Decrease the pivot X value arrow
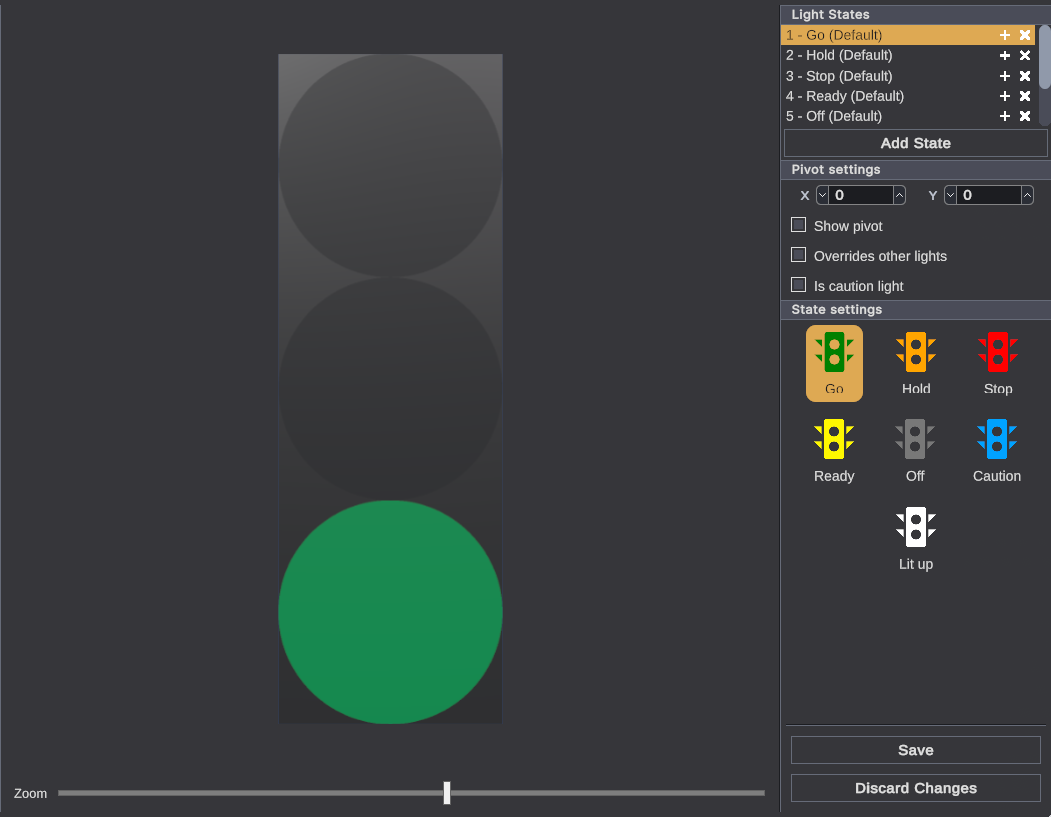Screen dimensions: 1051x817 pyautogui.click(x=823, y=196)
